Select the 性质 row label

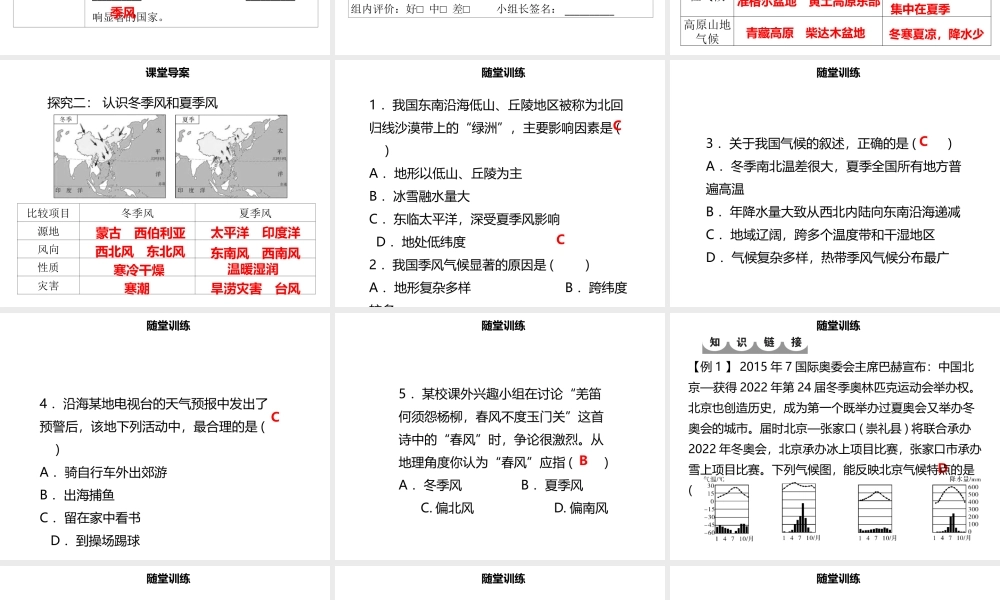tap(48, 267)
